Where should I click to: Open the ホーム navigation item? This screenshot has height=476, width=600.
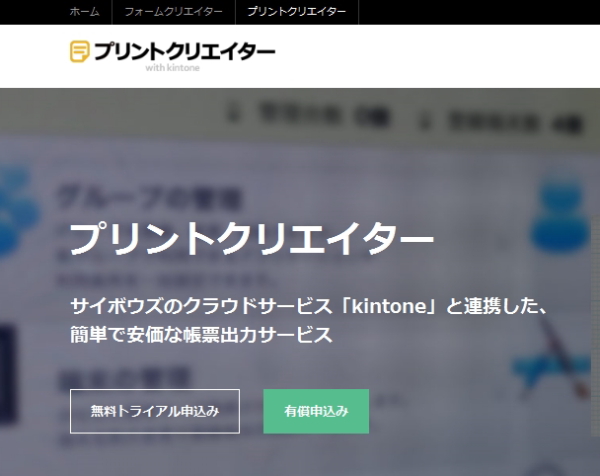point(84,12)
